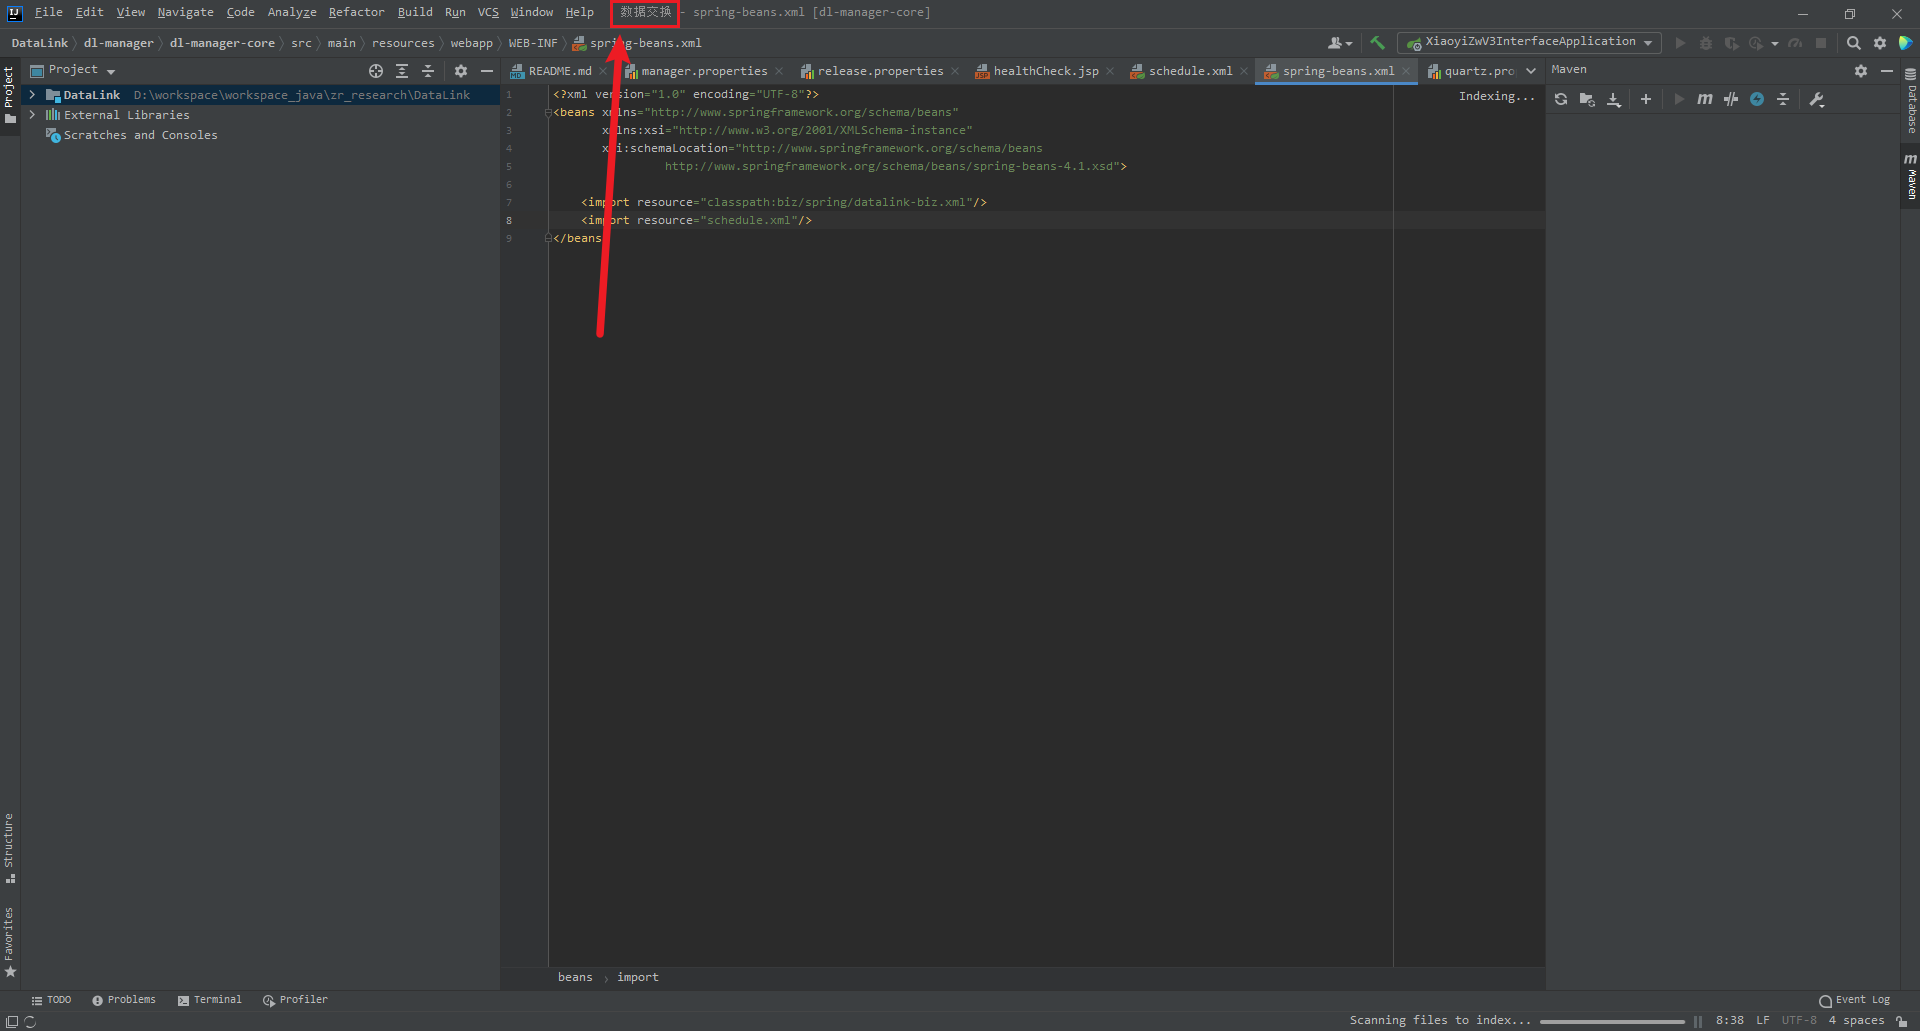Close the spring-beans.xml tab
The height and width of the screenshot is (1031, 1920).
pyautogui.click(x=1406, y=71)
